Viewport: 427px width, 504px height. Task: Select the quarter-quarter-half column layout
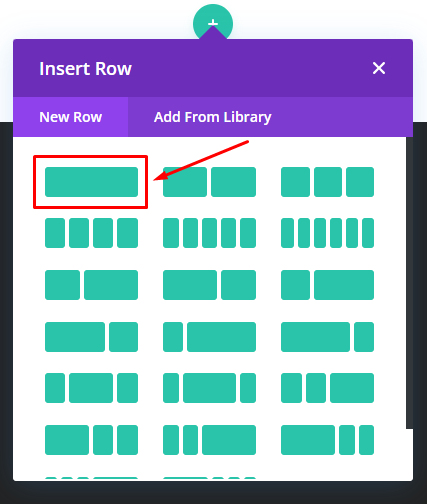327,388
